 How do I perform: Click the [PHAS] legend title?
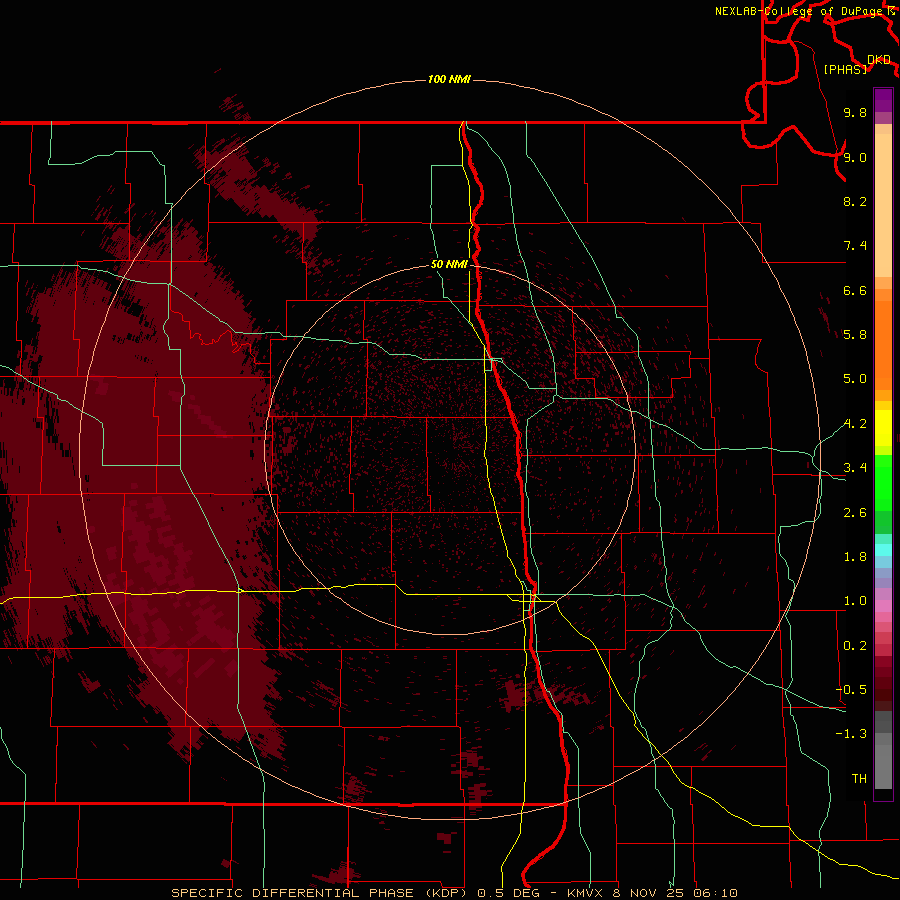tap(845, 69)
